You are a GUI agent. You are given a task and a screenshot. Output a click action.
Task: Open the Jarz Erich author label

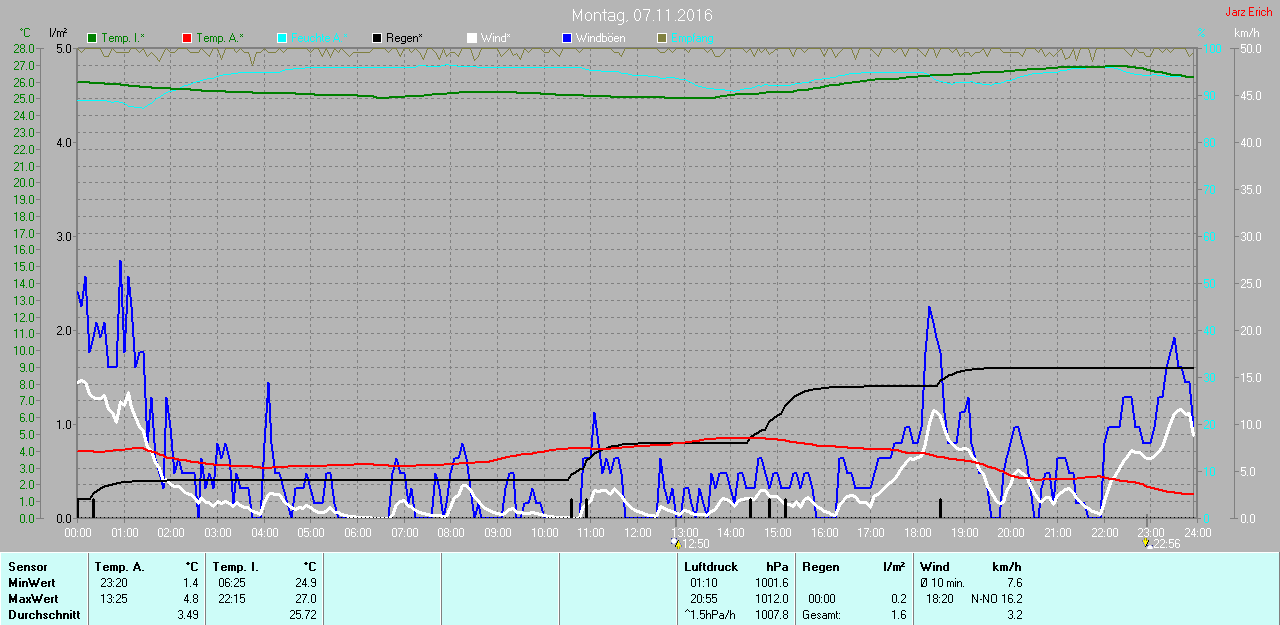click(1248, 12)
